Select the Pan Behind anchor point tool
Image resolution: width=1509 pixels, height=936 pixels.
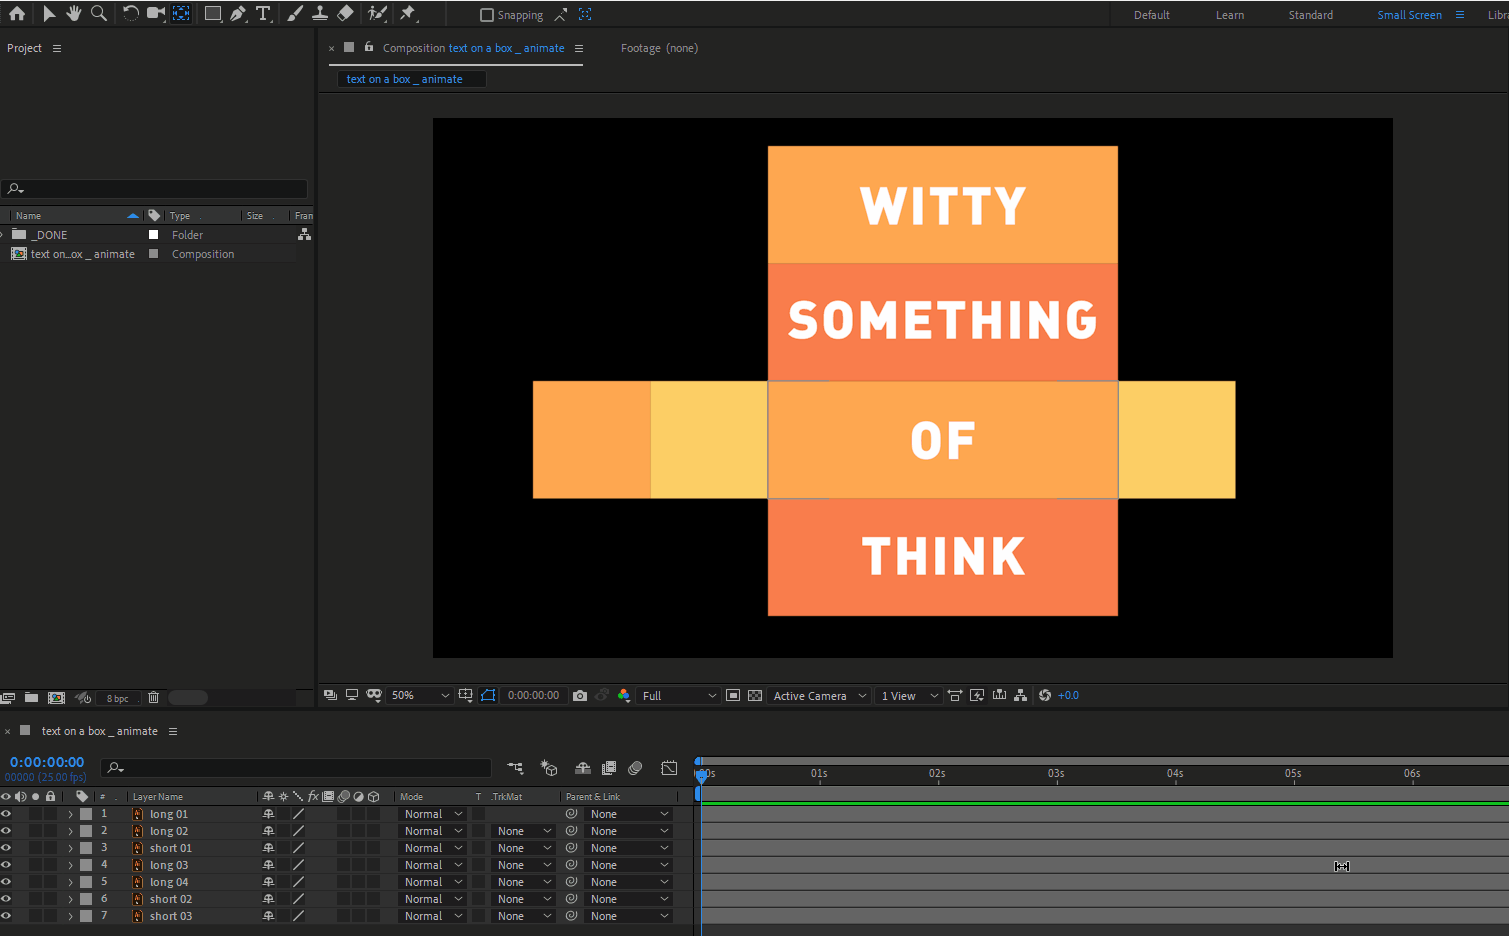click(181, 14)
